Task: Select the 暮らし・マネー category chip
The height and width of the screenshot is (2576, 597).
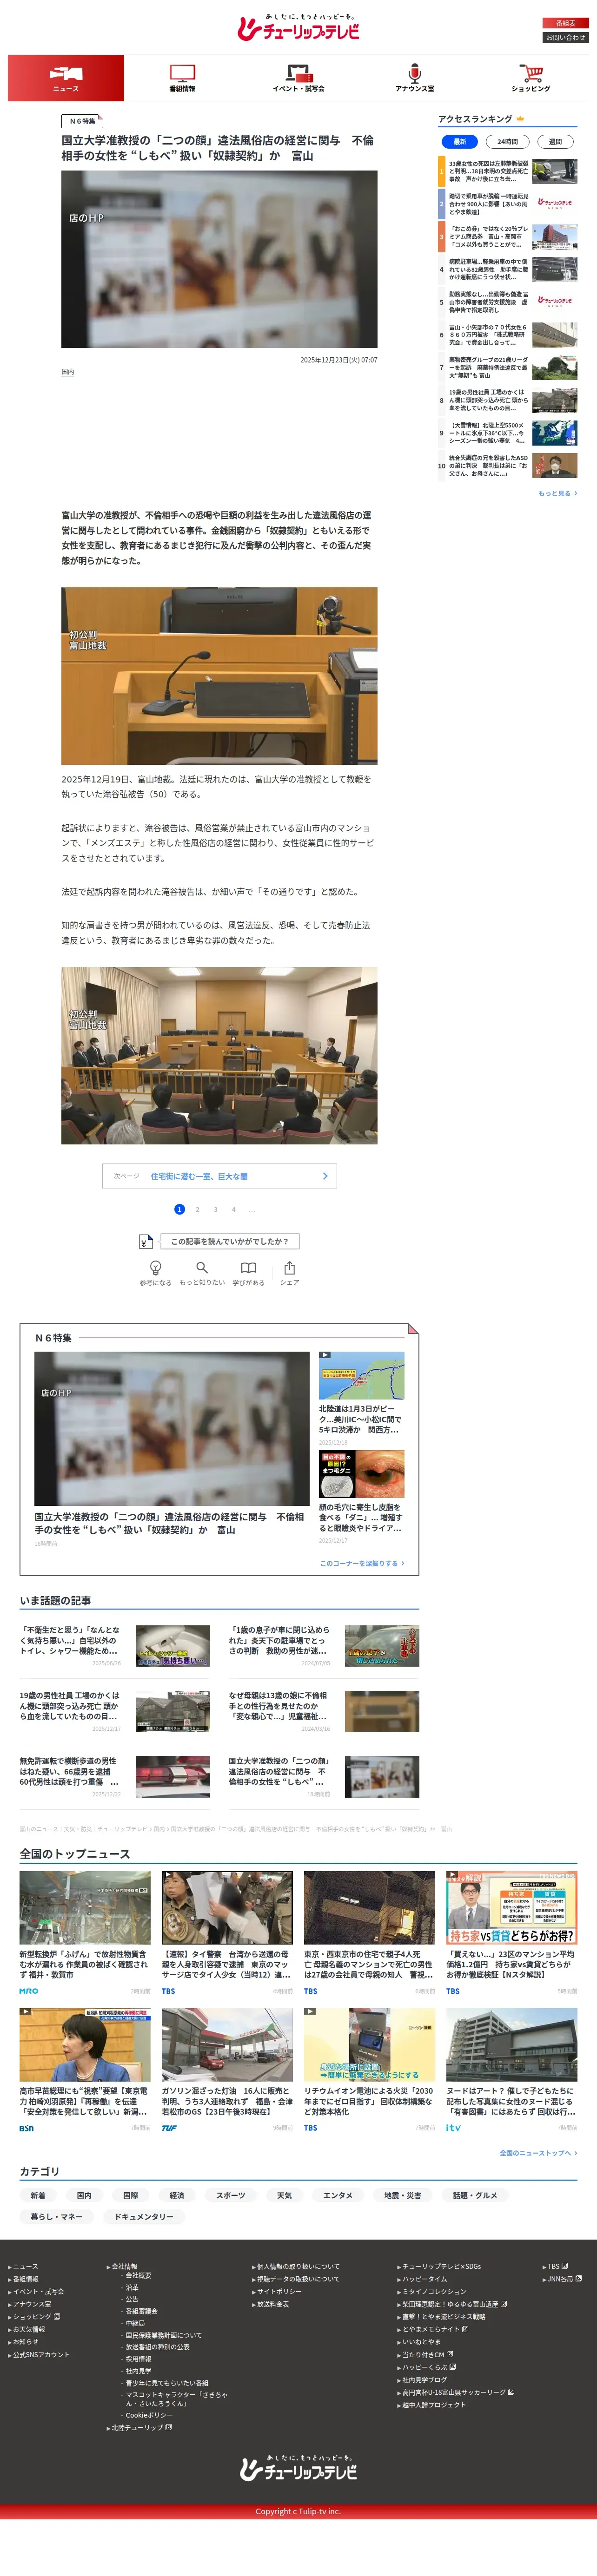Action: point(57,2217)
